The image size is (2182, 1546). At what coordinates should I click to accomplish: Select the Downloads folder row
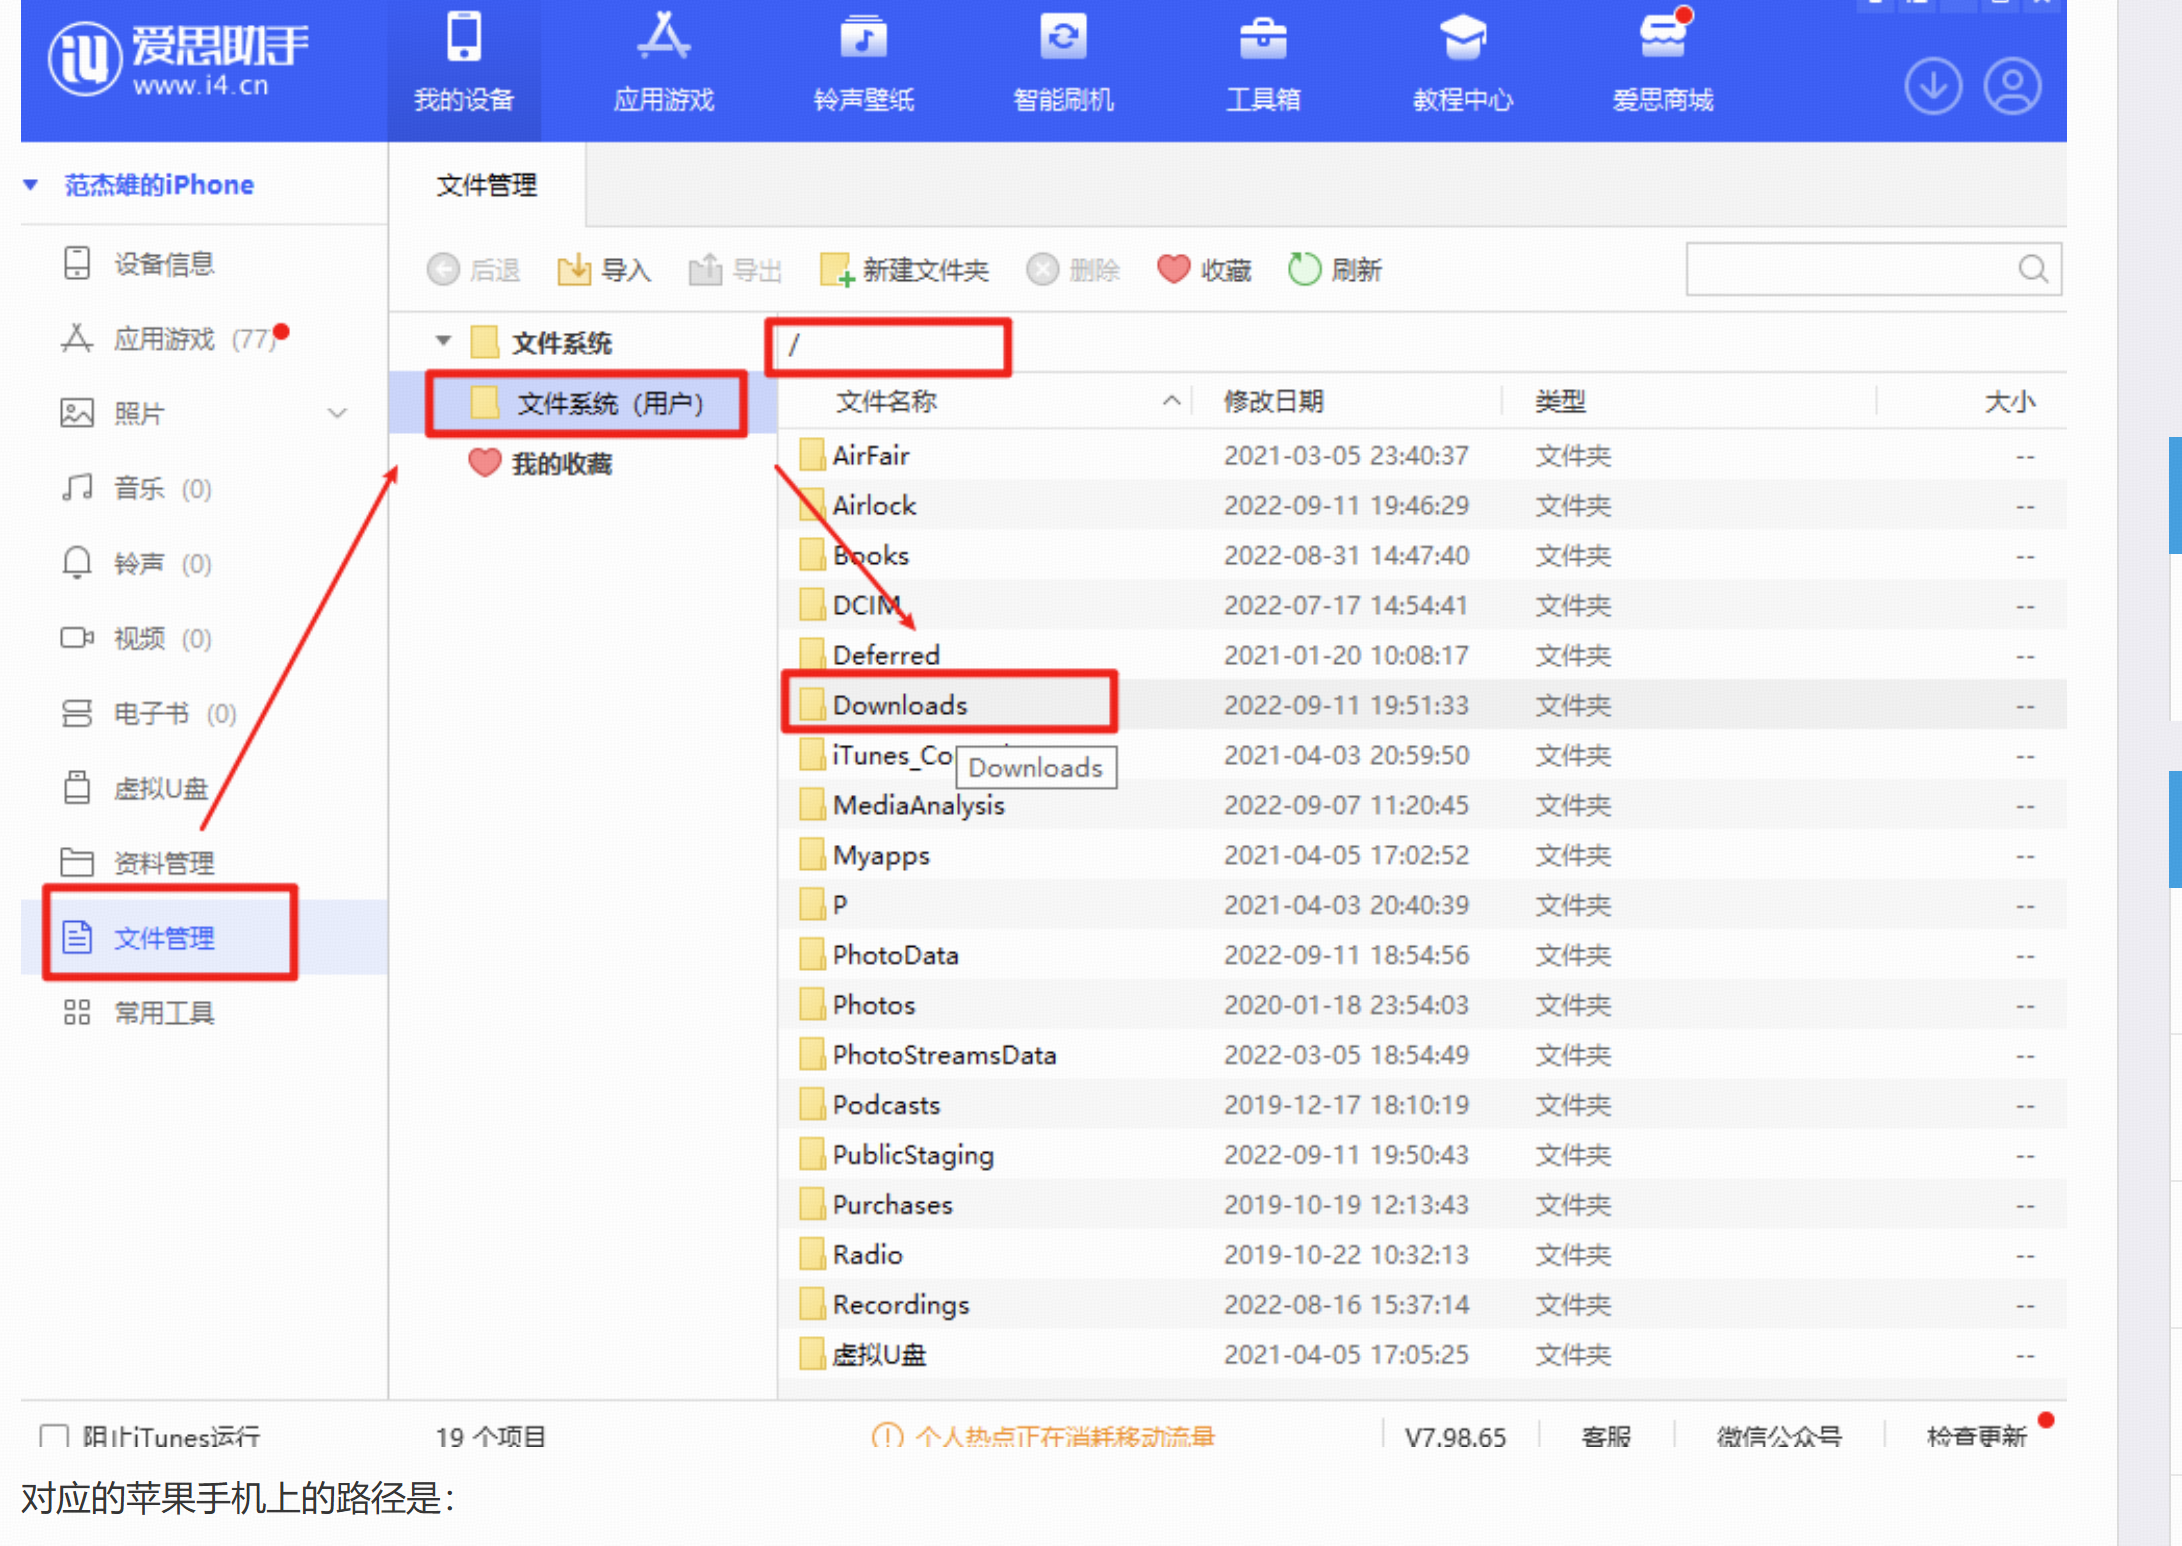click(x=1422, y=705)
